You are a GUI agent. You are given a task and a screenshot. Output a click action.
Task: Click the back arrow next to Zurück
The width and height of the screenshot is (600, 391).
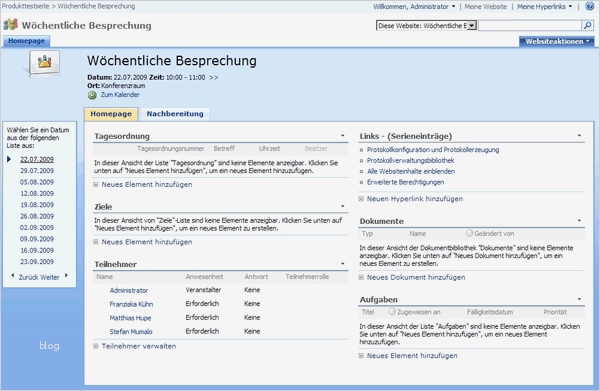[x=13, y=275]
